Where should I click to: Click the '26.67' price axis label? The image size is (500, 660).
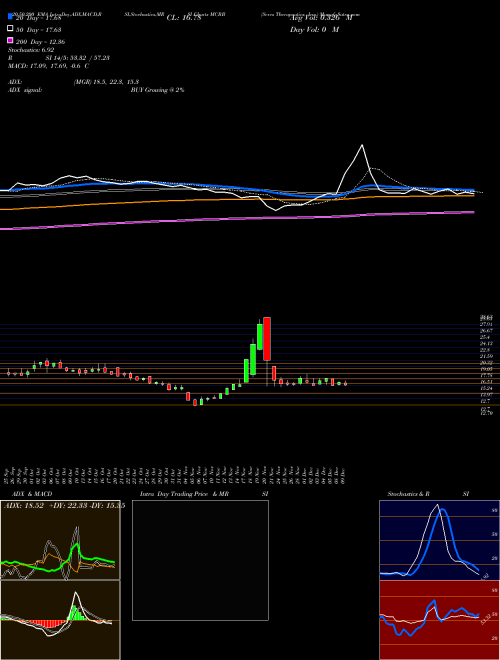coord(486,330)
